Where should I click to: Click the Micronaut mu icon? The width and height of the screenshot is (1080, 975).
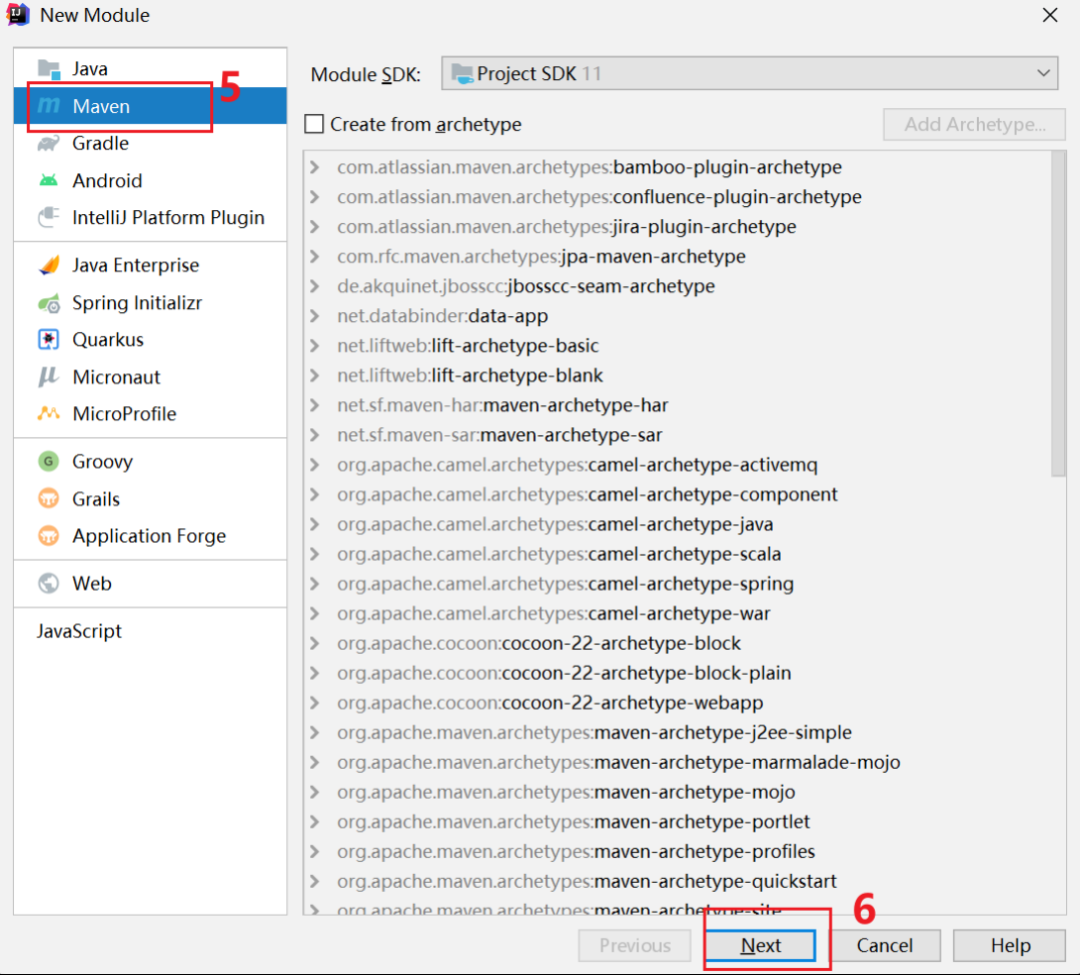click(x=49, y=377)
